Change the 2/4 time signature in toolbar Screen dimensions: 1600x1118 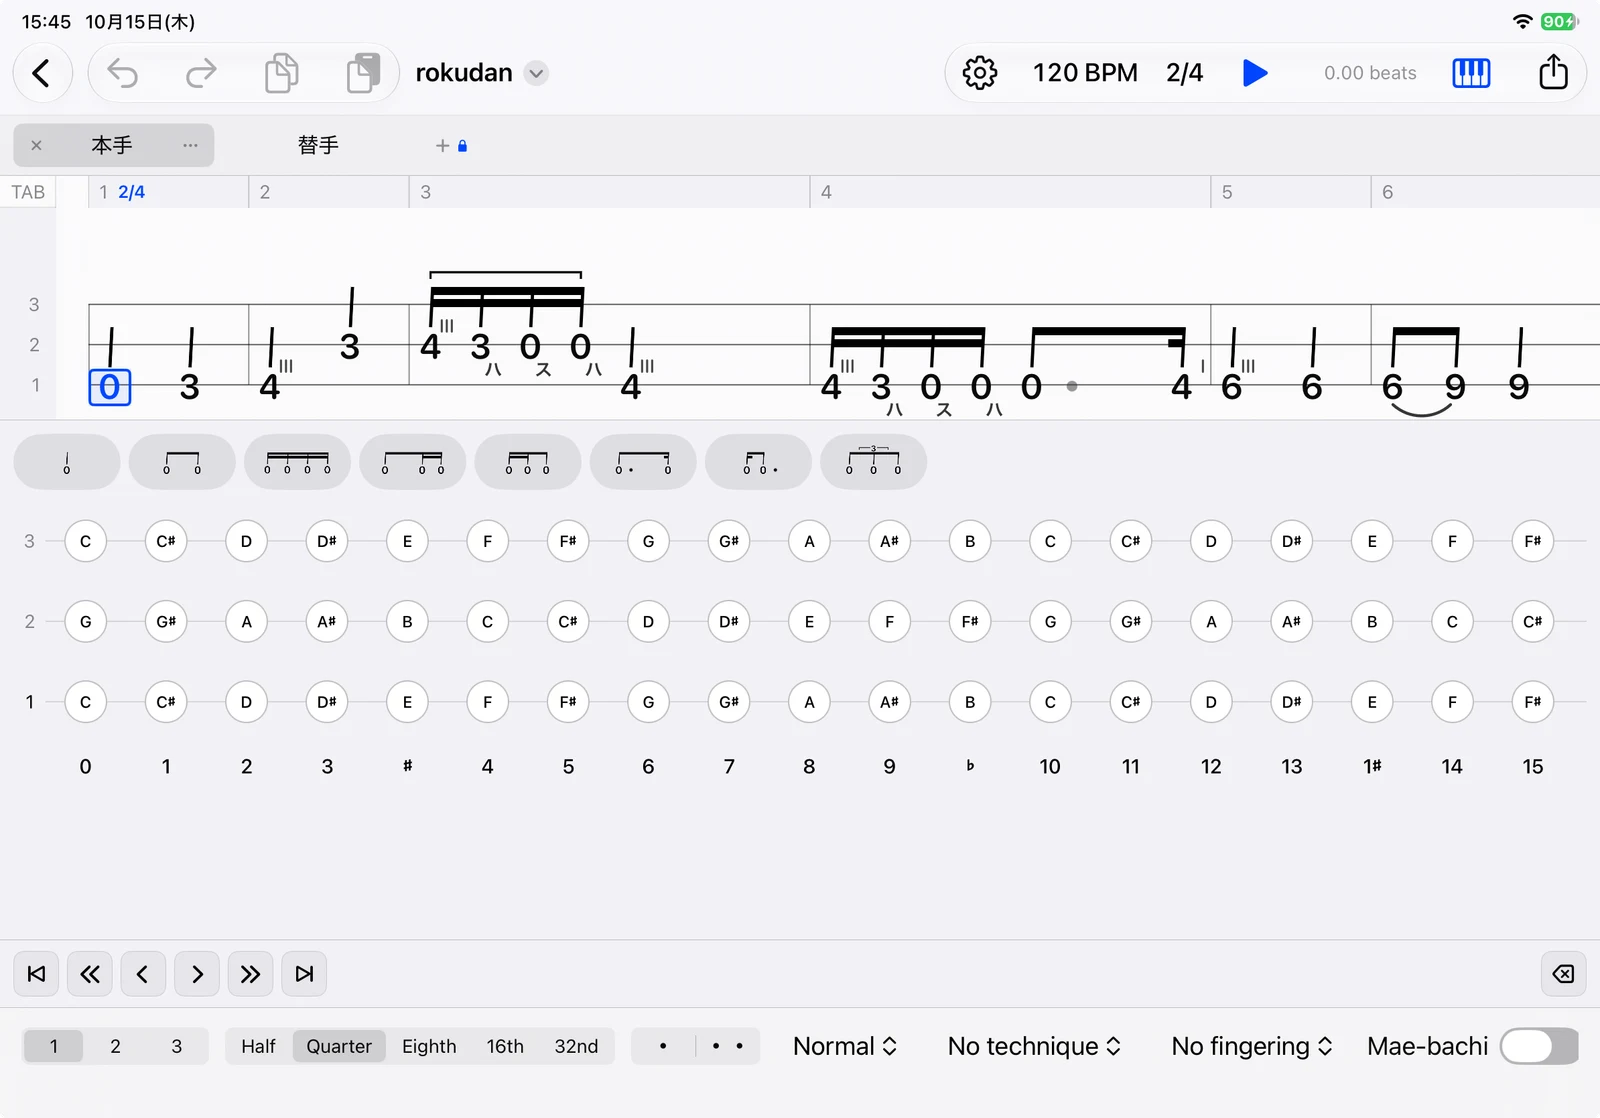(1184, 73)
